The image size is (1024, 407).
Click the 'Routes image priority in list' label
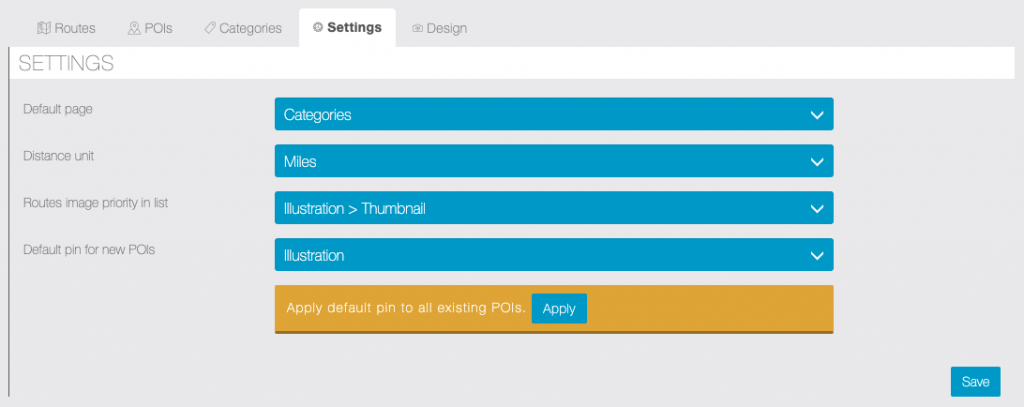(x=95, y=202)
